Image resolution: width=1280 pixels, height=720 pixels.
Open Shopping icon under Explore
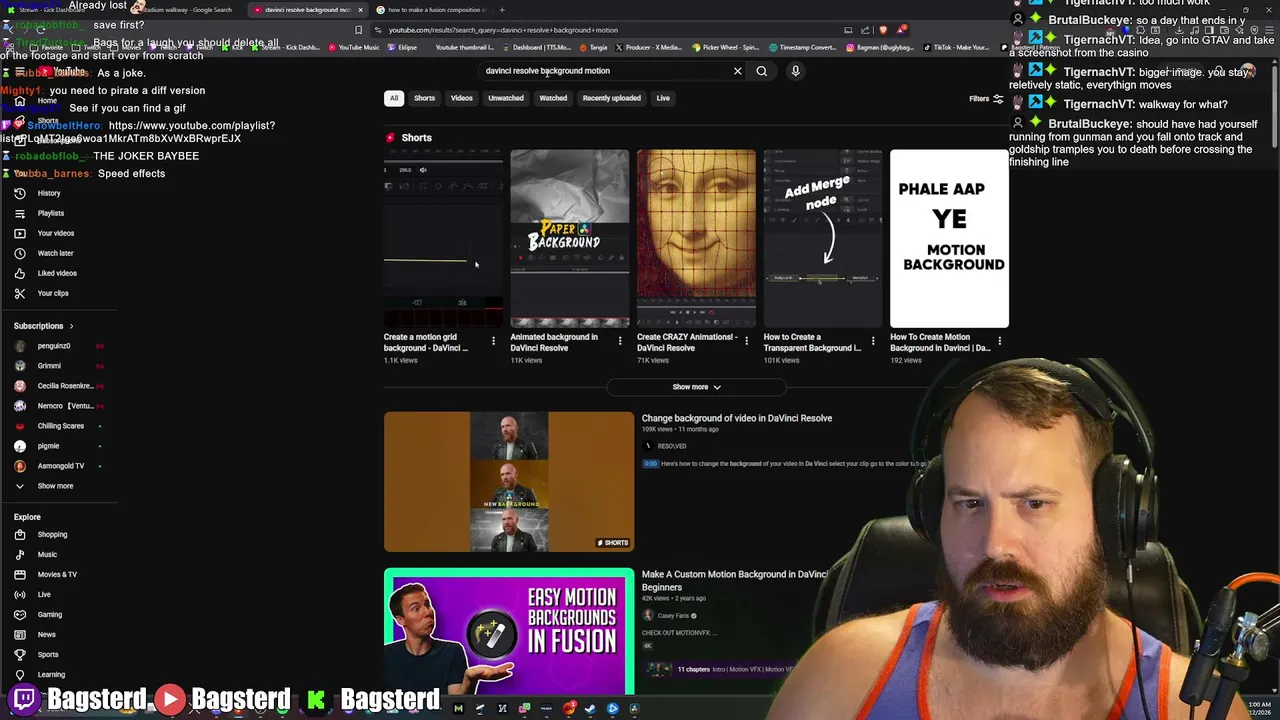19,534
